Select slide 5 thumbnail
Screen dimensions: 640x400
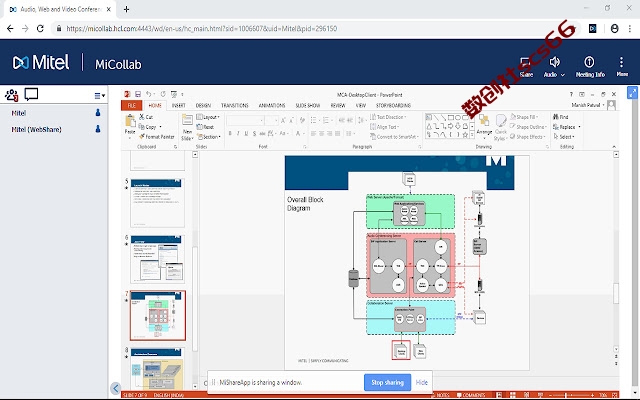tap(157, 202)
